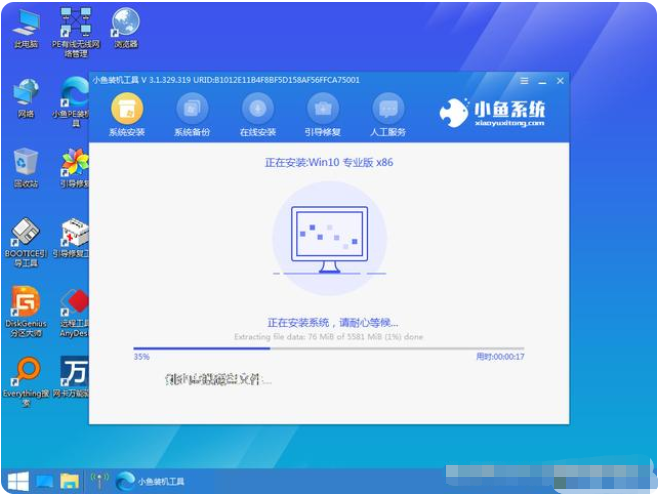658x494 pixels.
Task: Click the installer window title text
Action: (x=226, y=80)
